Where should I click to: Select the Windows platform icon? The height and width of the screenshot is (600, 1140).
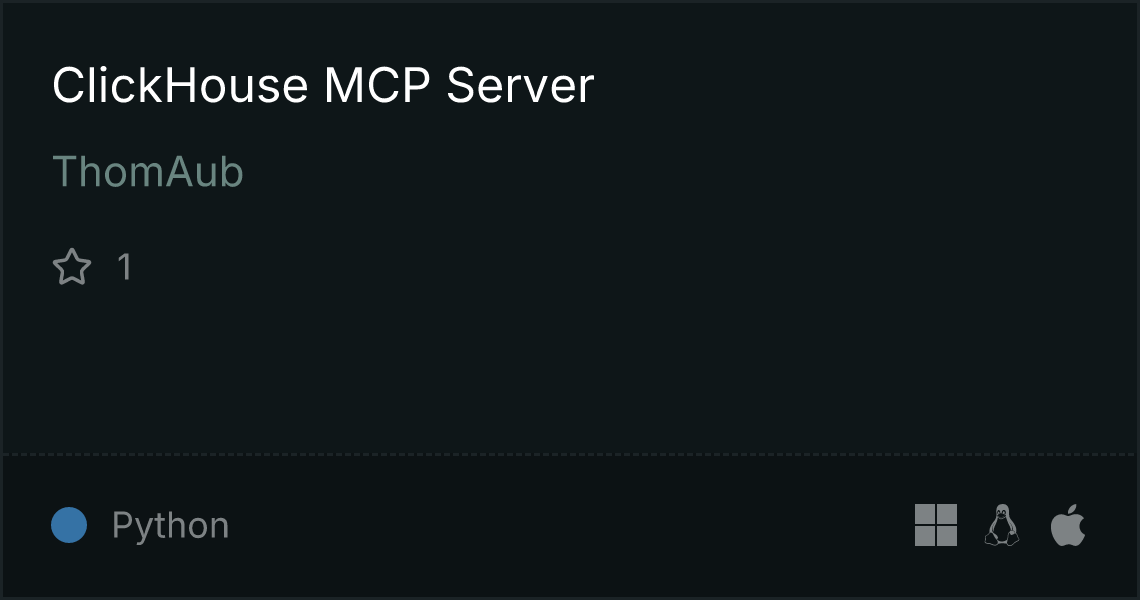tap(936, 525)
